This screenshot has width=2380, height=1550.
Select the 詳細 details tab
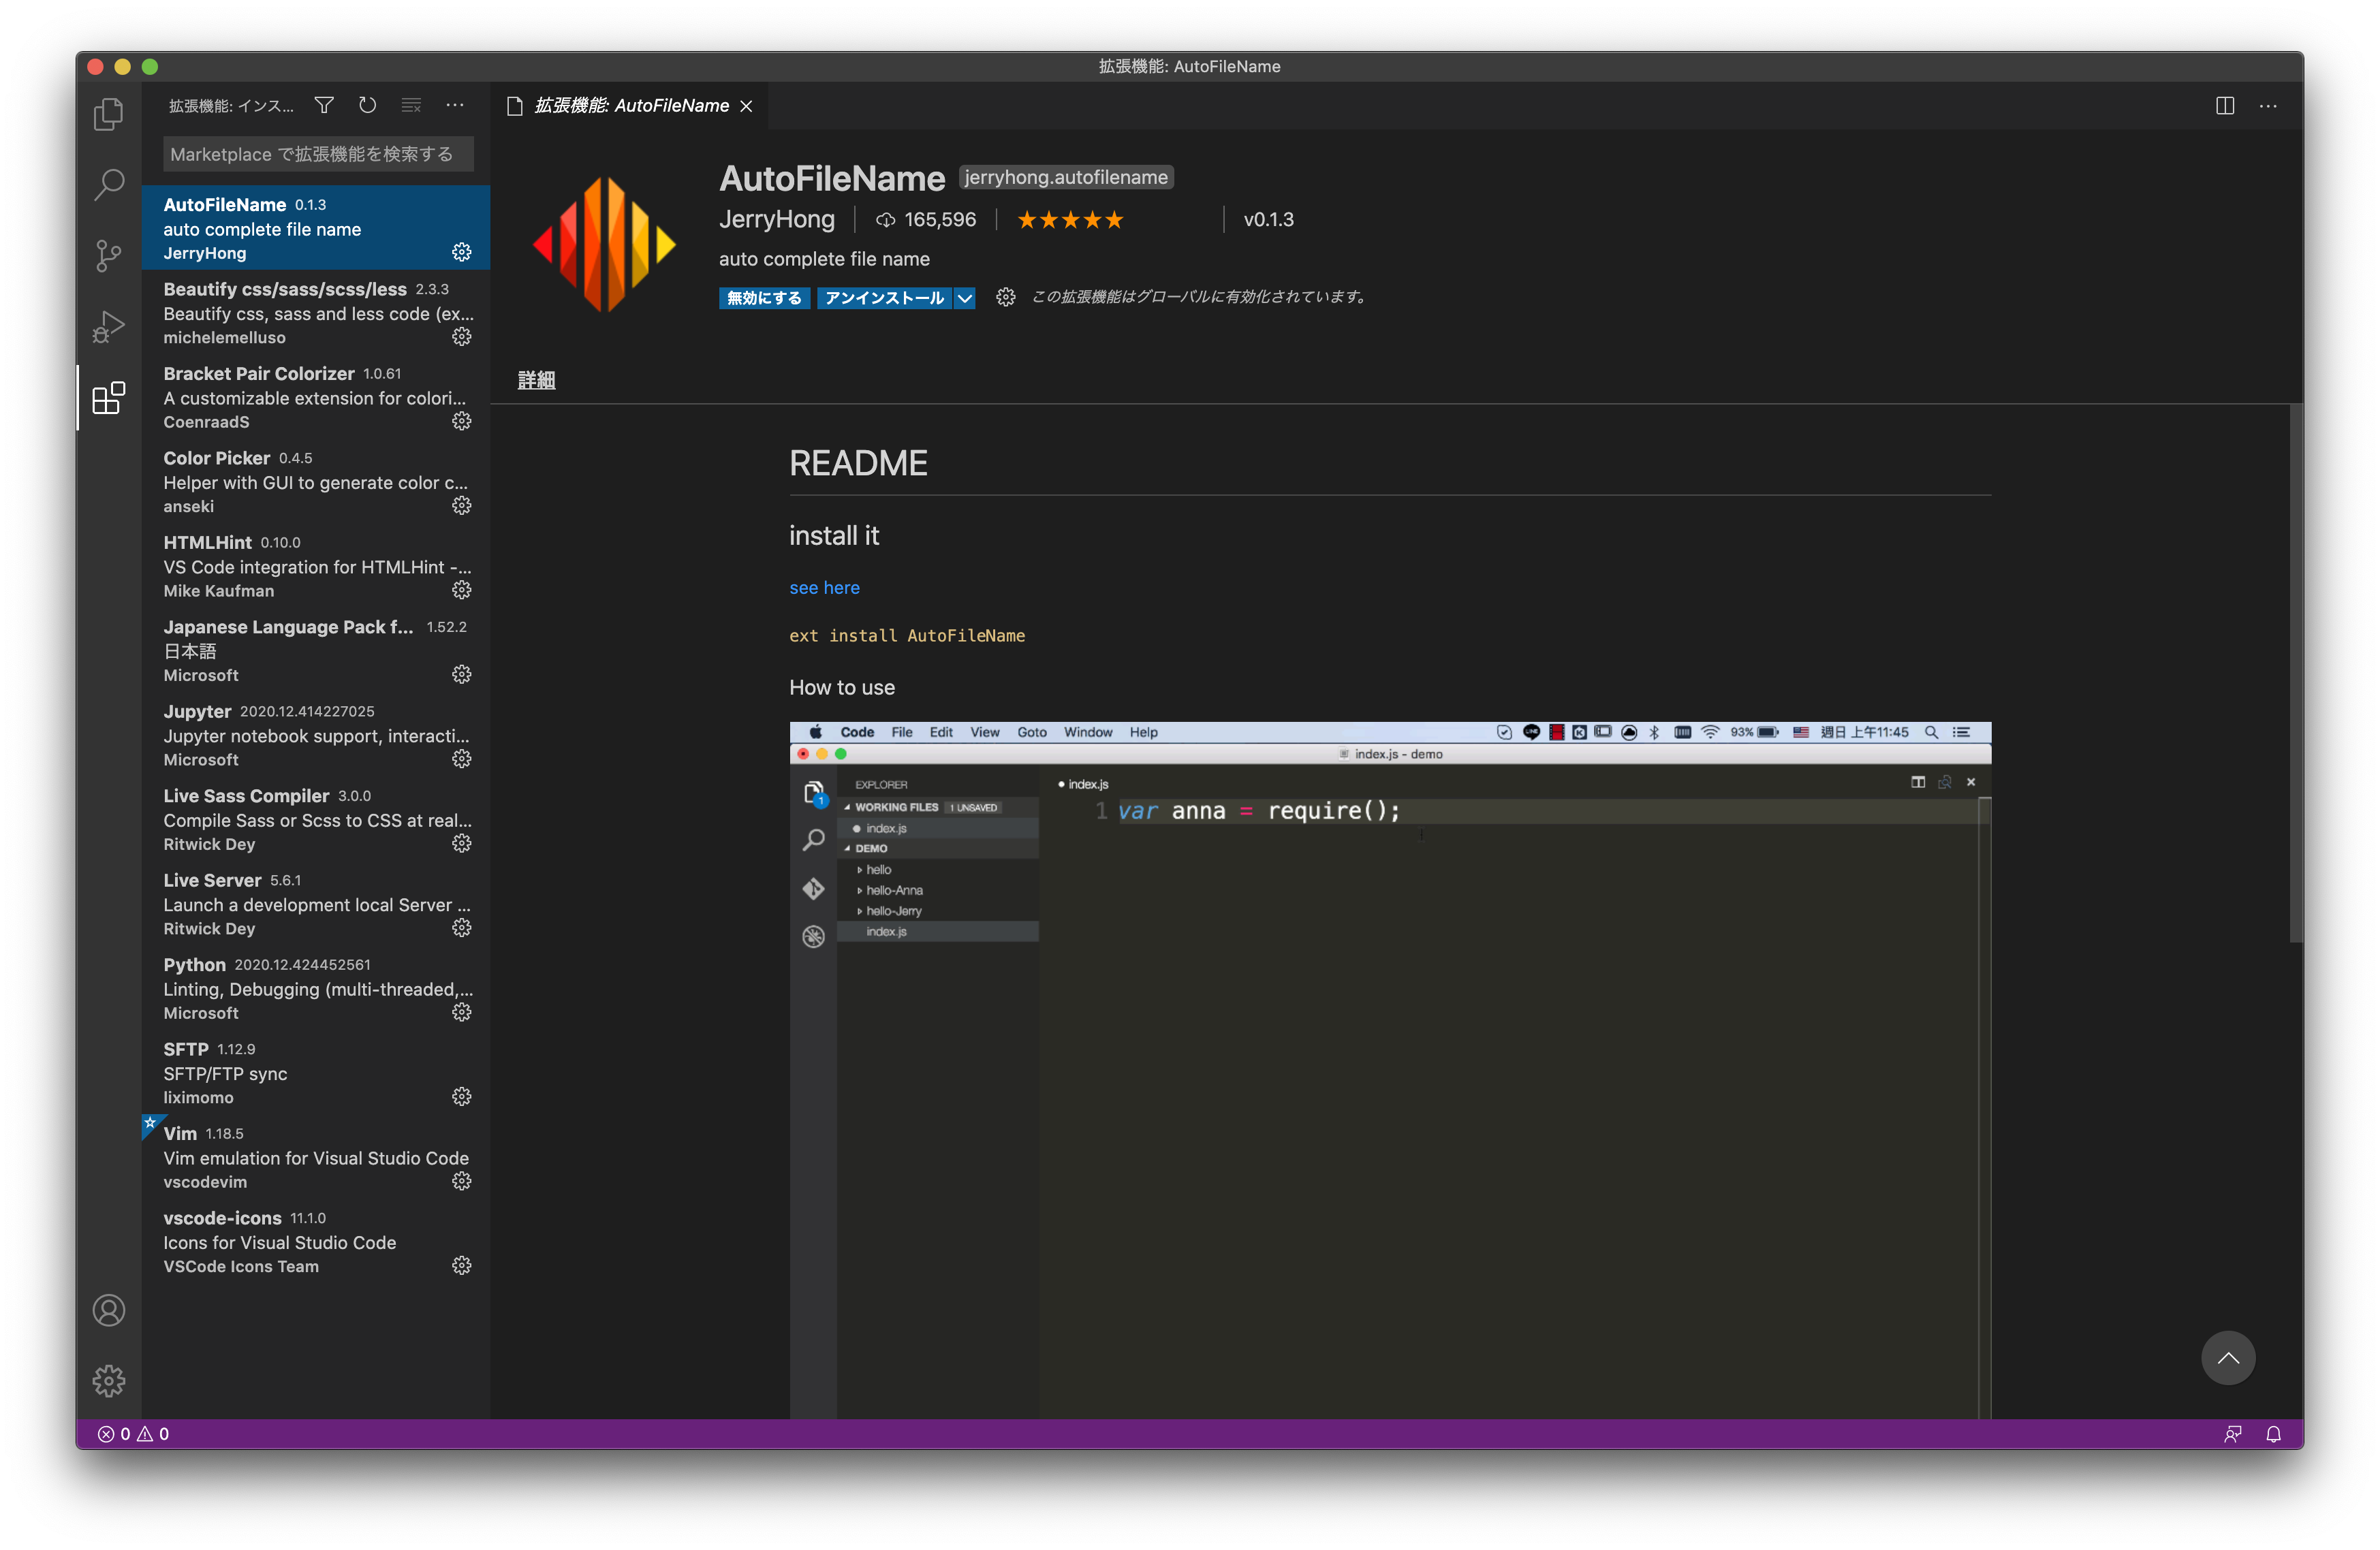tap(536, 380)
